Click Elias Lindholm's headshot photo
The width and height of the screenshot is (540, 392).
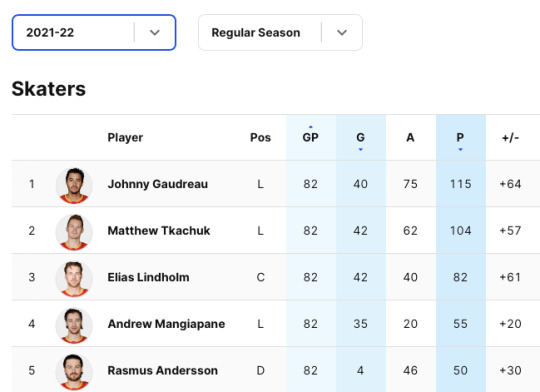tap(74, 278)
